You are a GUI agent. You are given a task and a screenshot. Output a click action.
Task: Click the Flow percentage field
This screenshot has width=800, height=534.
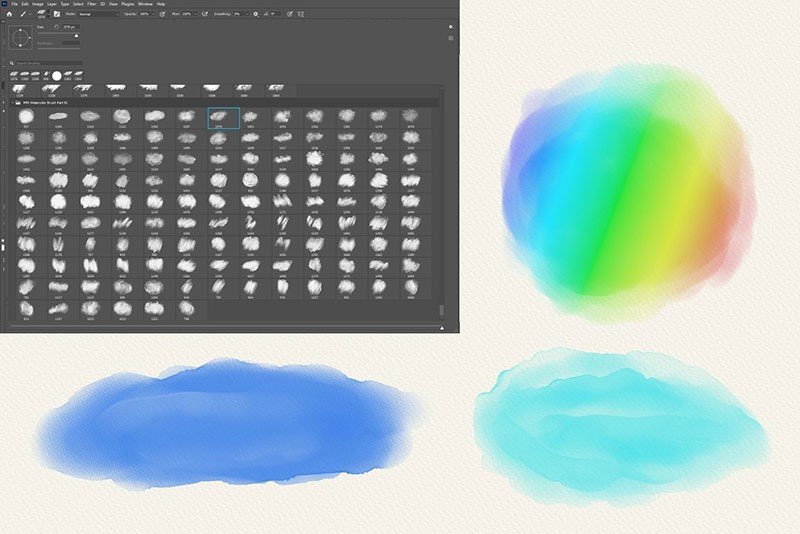tap(187, 14)
